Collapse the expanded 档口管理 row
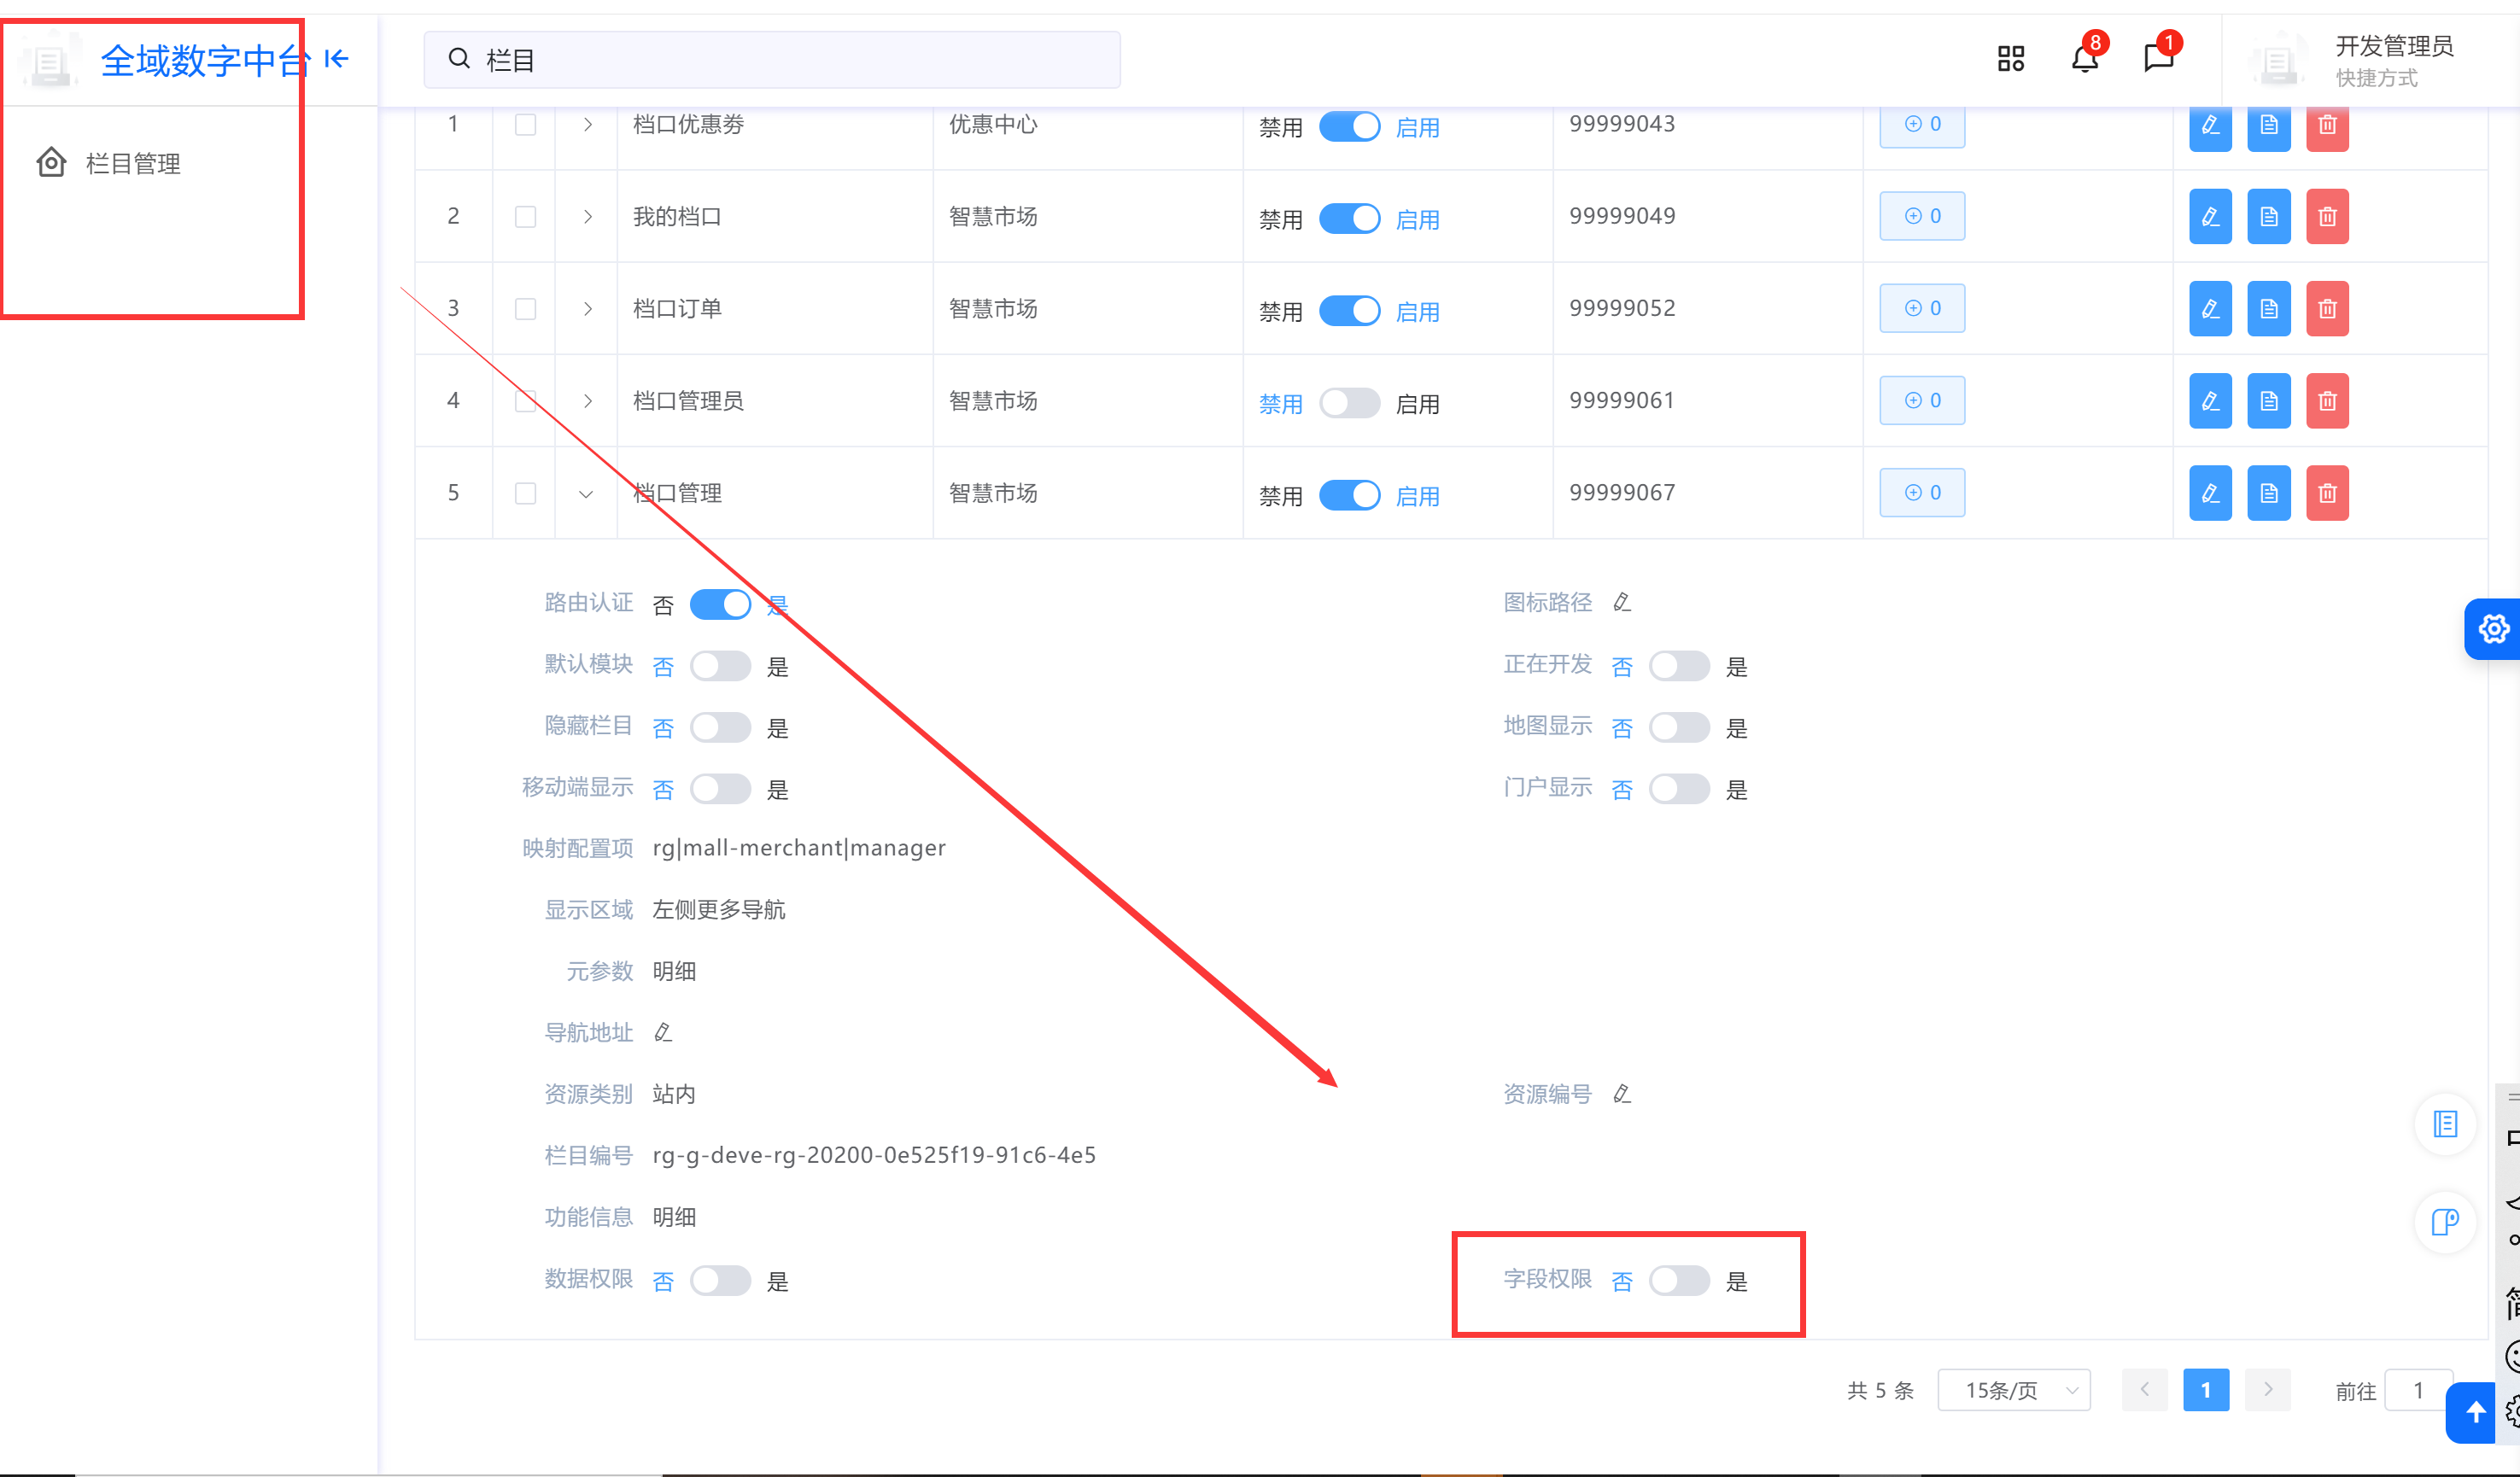The image size is (2520, 1477). click(x=586, y=493)
